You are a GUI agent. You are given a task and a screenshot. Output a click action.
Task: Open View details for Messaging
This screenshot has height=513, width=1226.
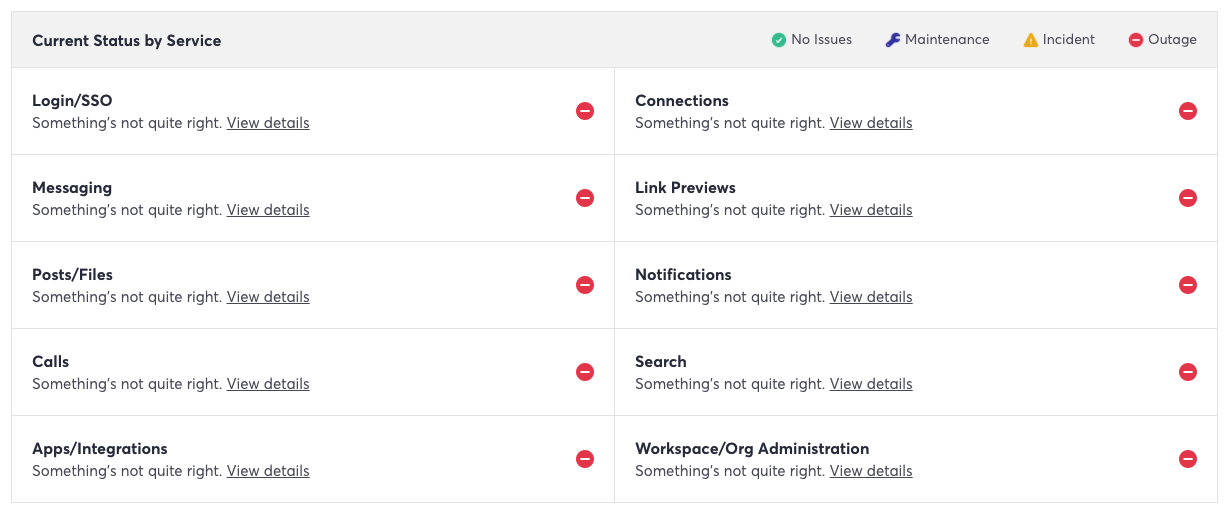pyautogui.click(x=268, y=210)
